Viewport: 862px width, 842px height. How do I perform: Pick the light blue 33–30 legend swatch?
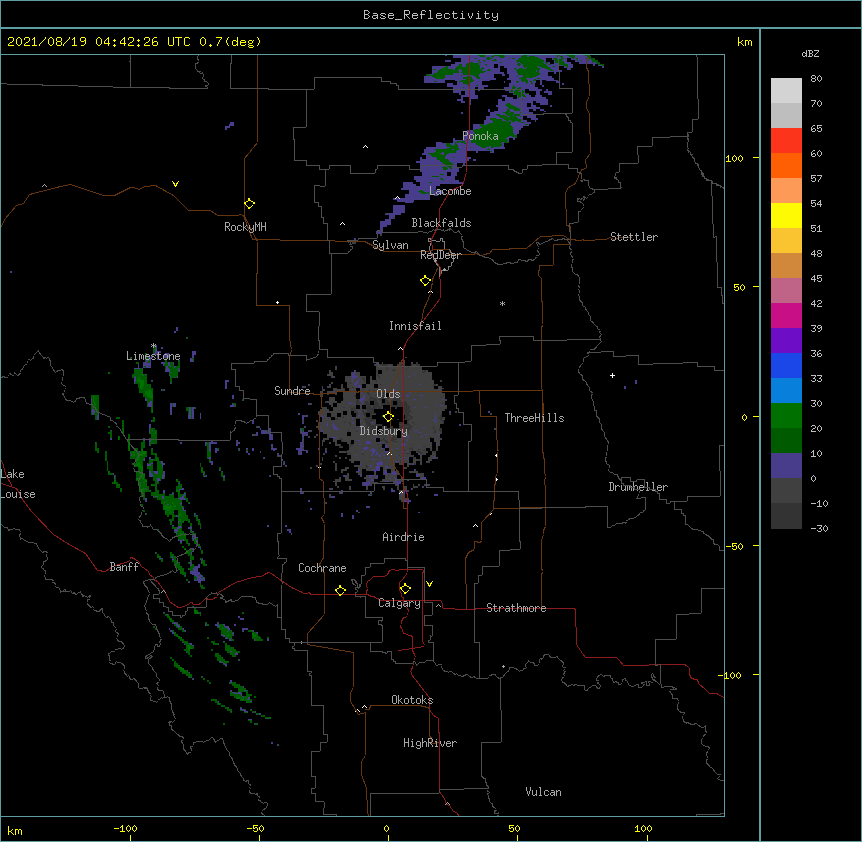786,391
